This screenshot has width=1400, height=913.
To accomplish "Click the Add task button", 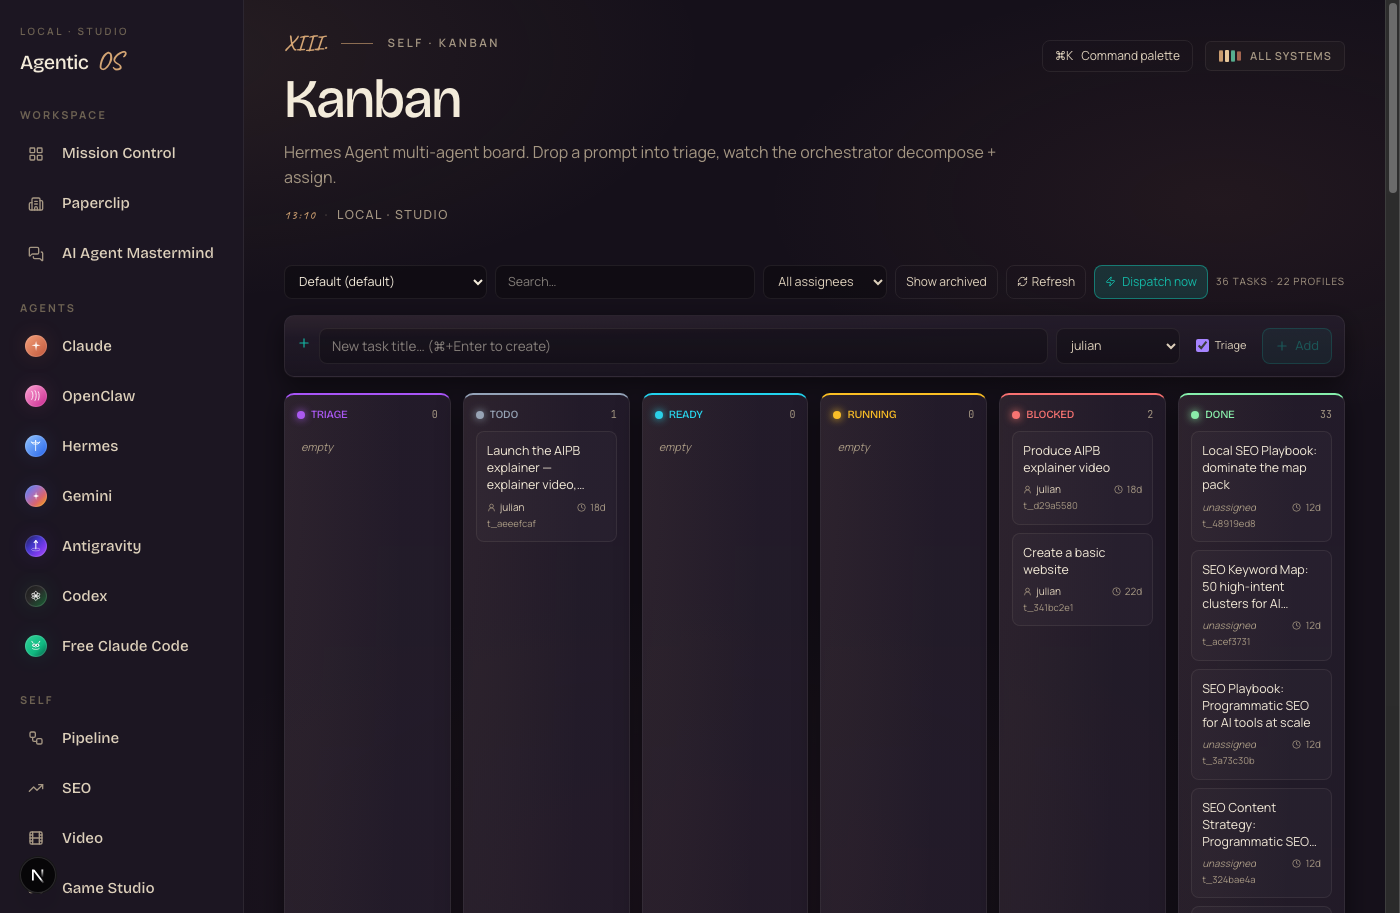I will coord(1297,346).
